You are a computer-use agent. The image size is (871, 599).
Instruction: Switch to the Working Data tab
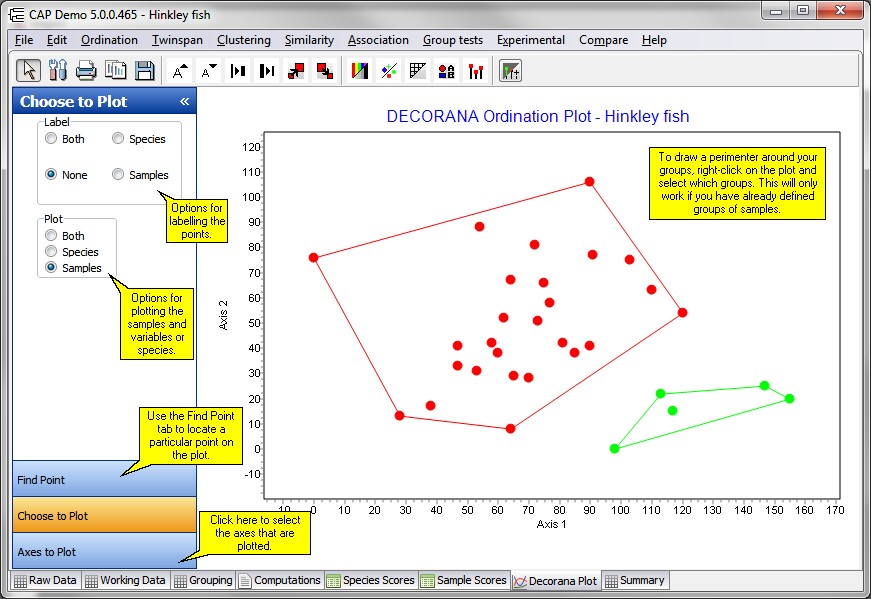[126, 580]
